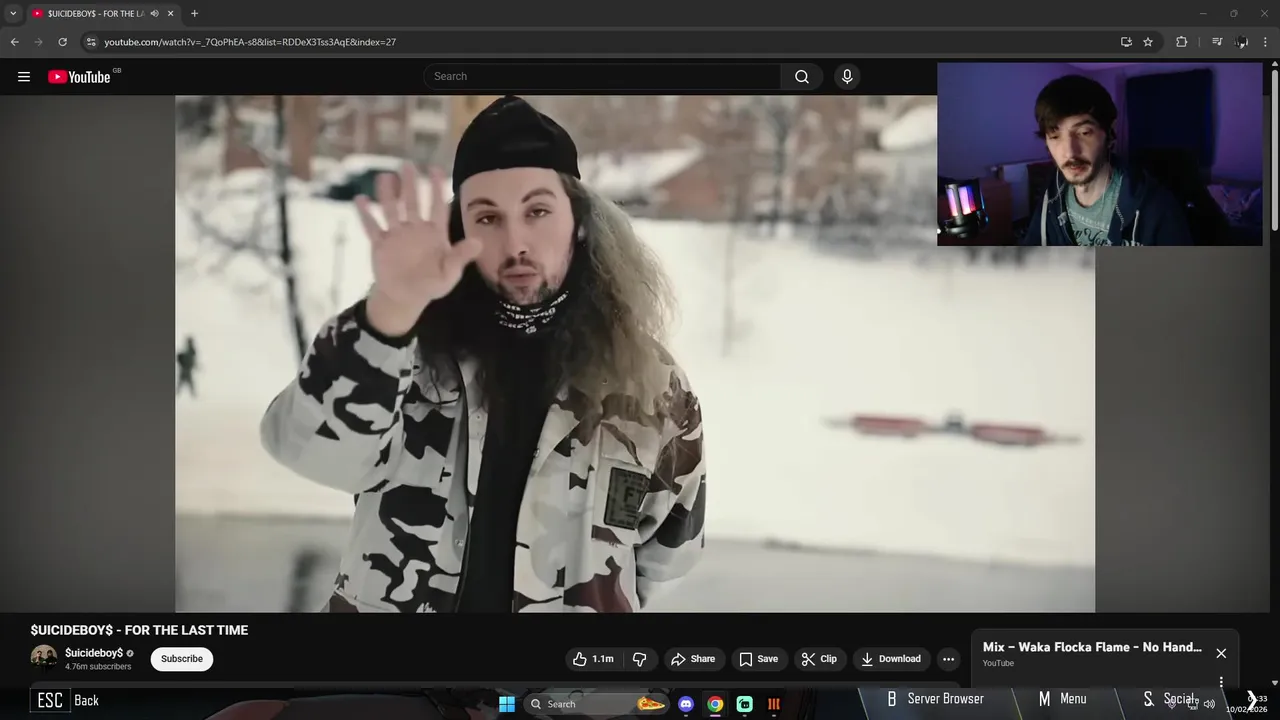
Task: Create a Clip of this video
Action: pyautogui.click(x=819, y=659)
